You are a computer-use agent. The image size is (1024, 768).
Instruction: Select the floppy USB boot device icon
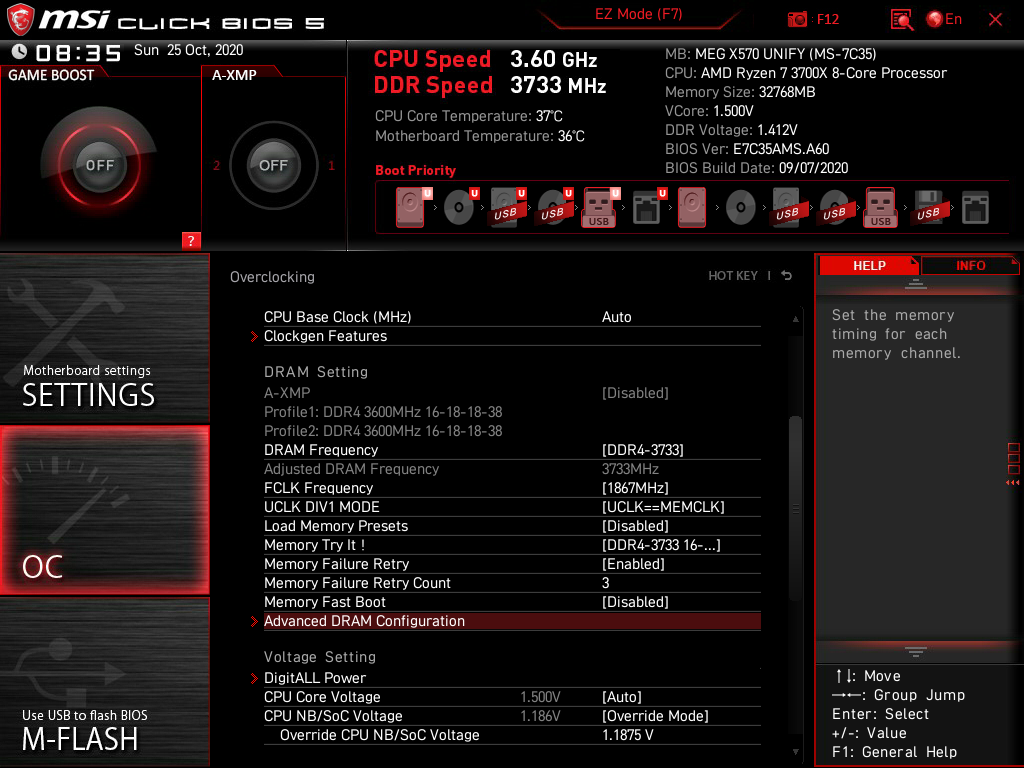click(x=928, y=208)
